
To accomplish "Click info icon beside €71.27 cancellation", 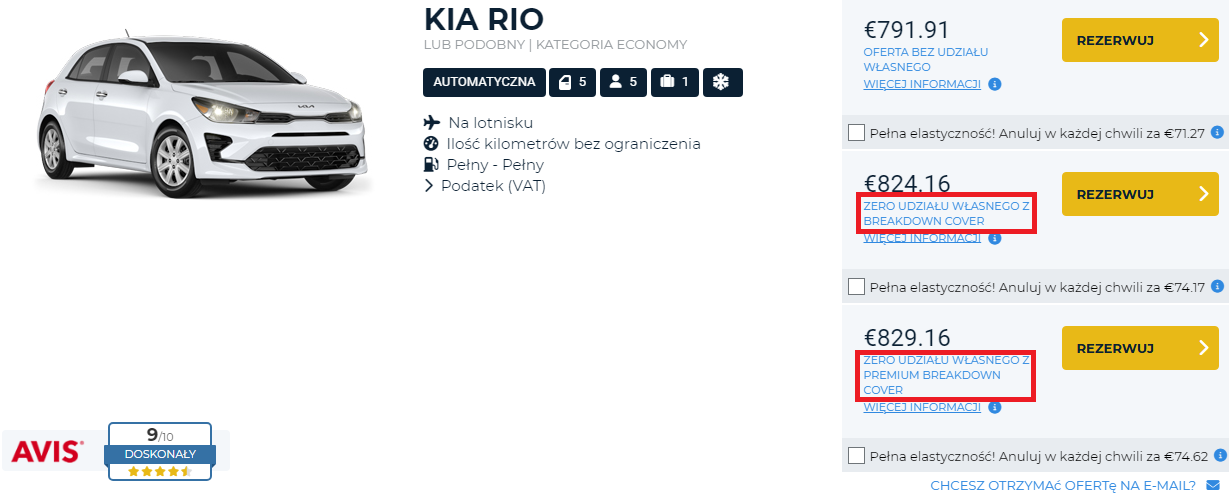I will (1217, 132).
